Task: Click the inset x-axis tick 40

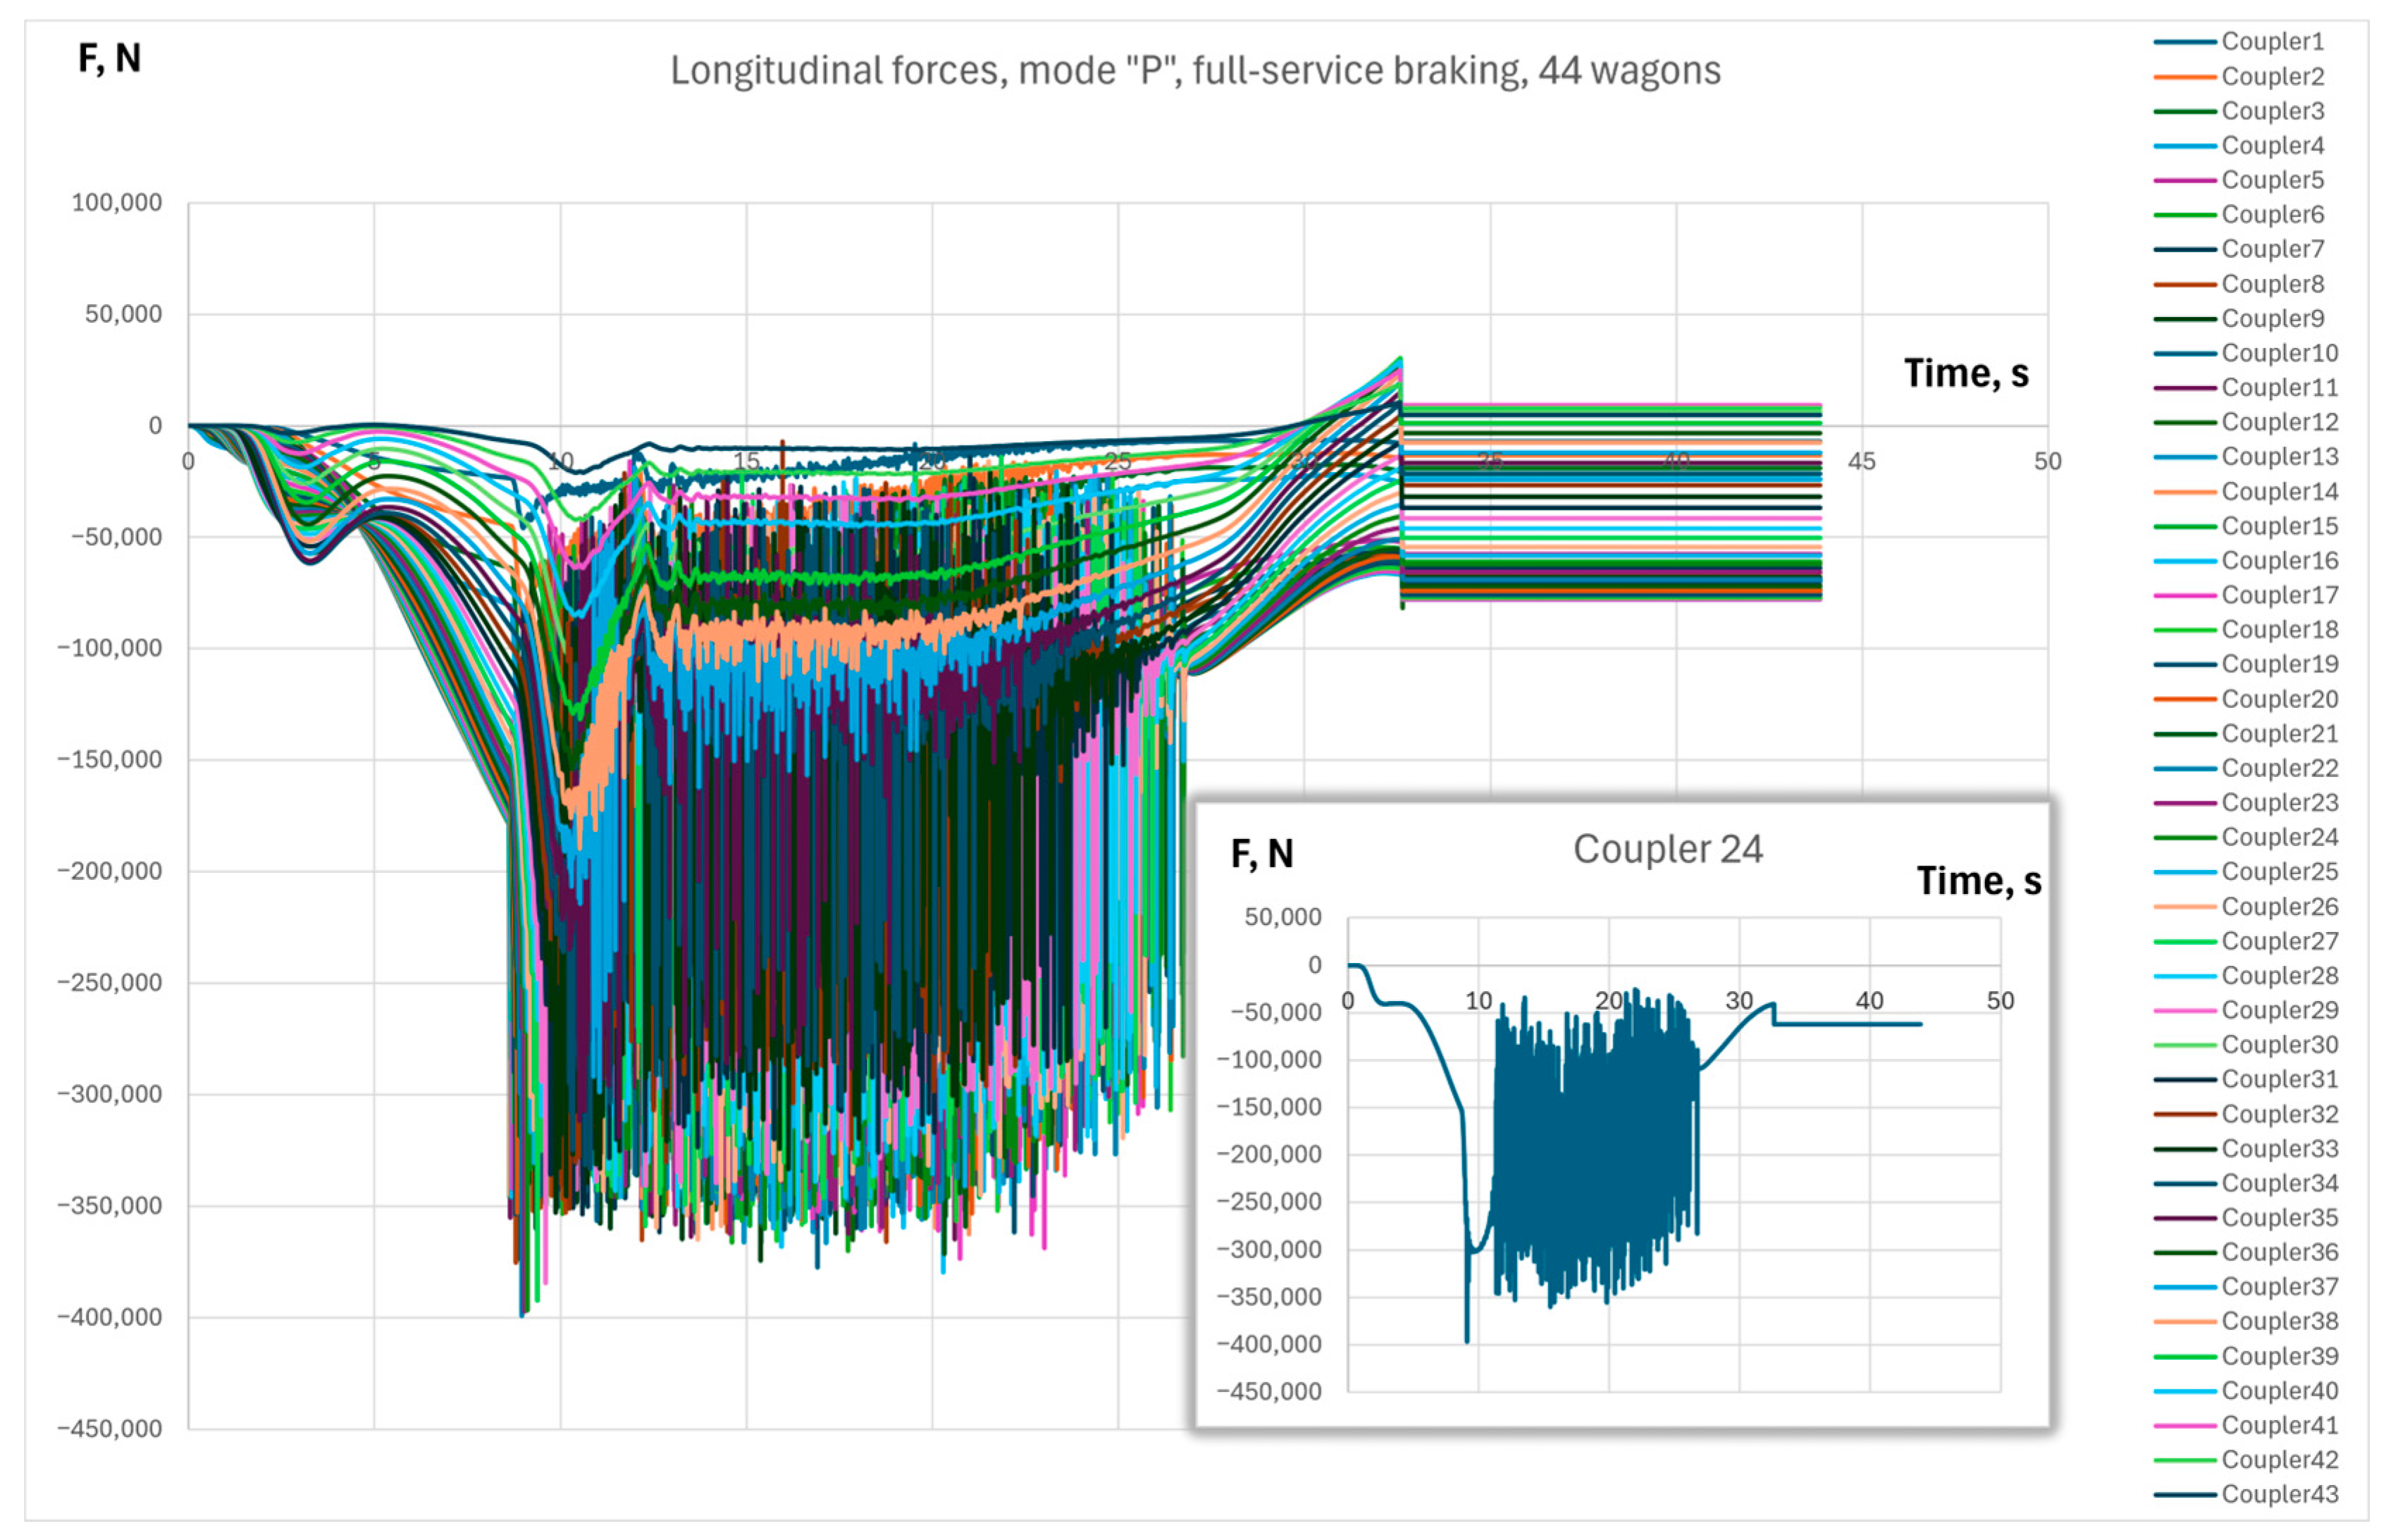Action: click(1869, 1001)
